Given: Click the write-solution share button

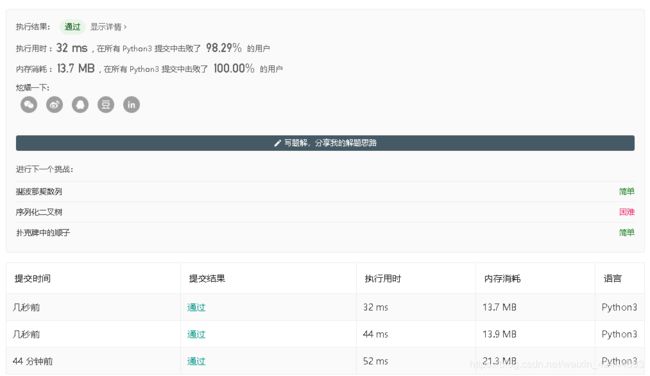Looking at the screenshot, I should 325,143.
